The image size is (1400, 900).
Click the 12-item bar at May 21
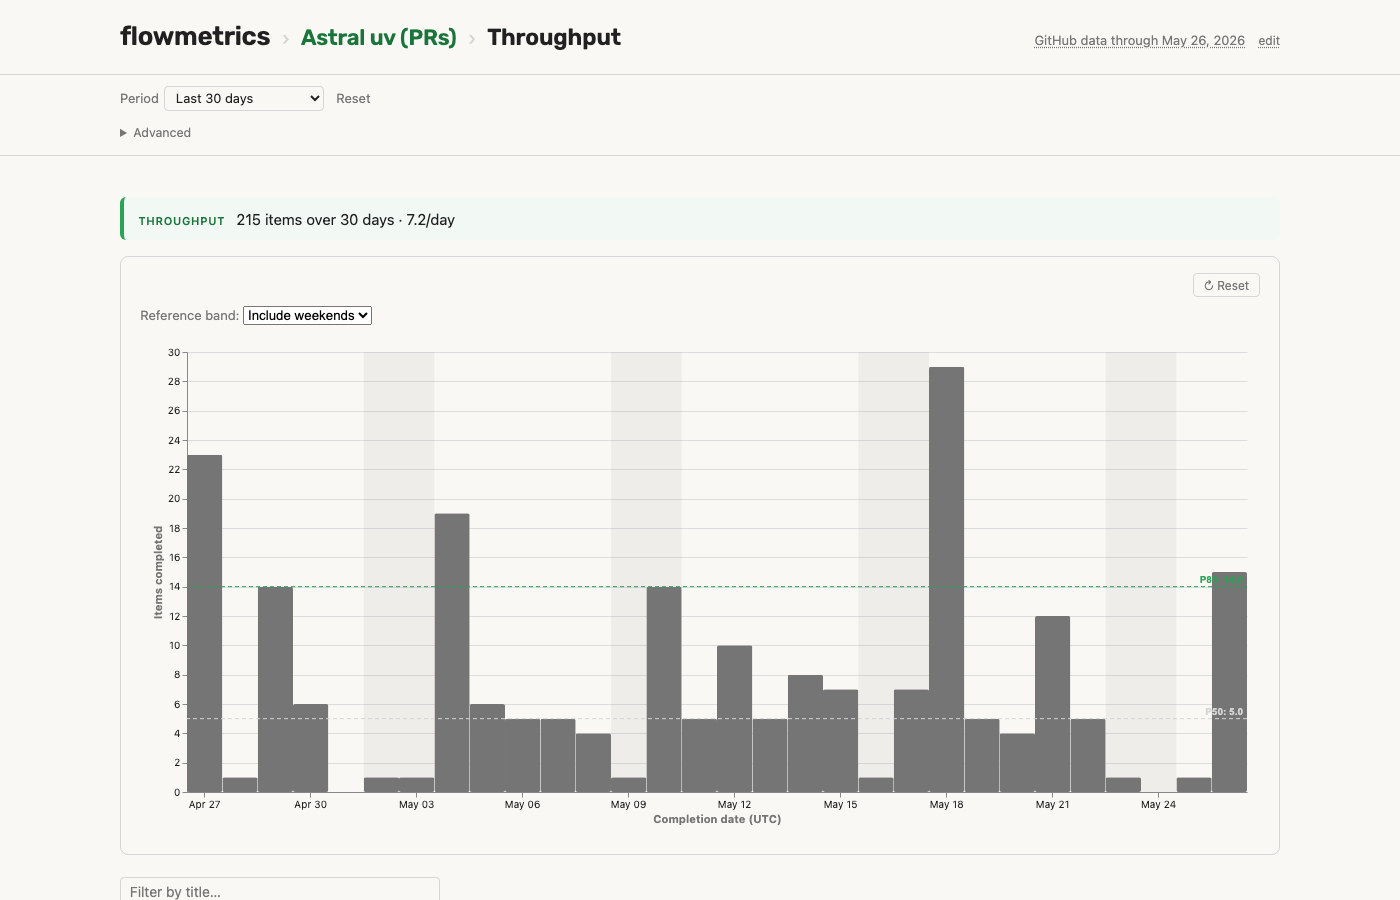(x=1052, y=704)
